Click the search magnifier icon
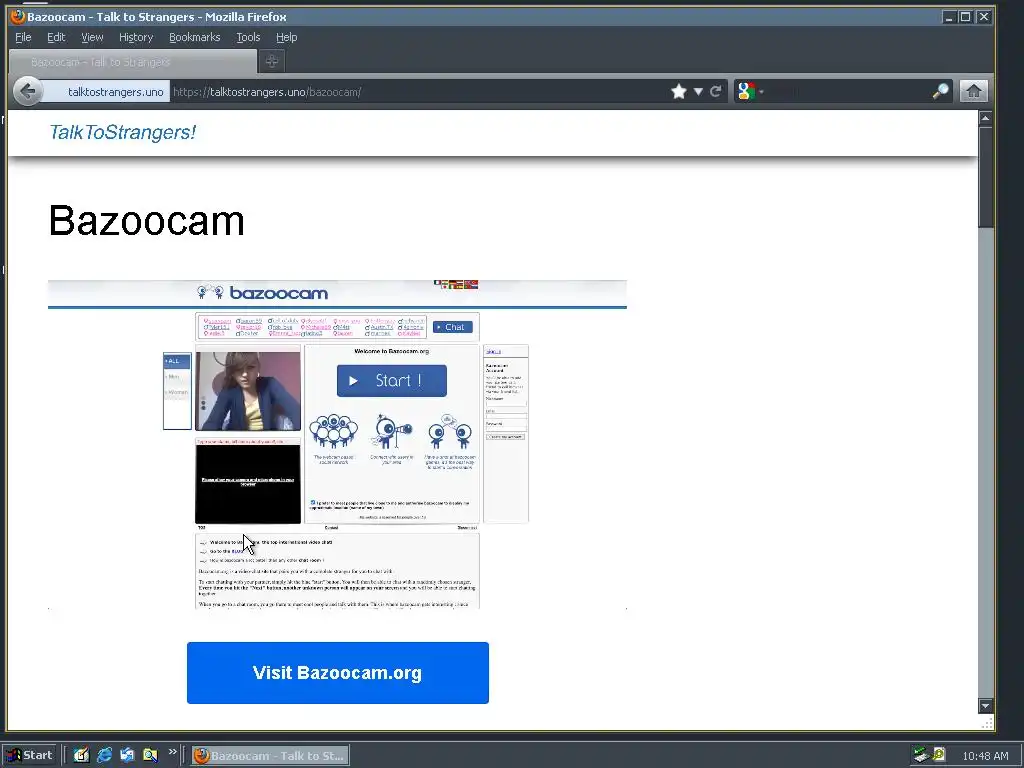This screenshot has height=768, width=1024. pos(940,91)
